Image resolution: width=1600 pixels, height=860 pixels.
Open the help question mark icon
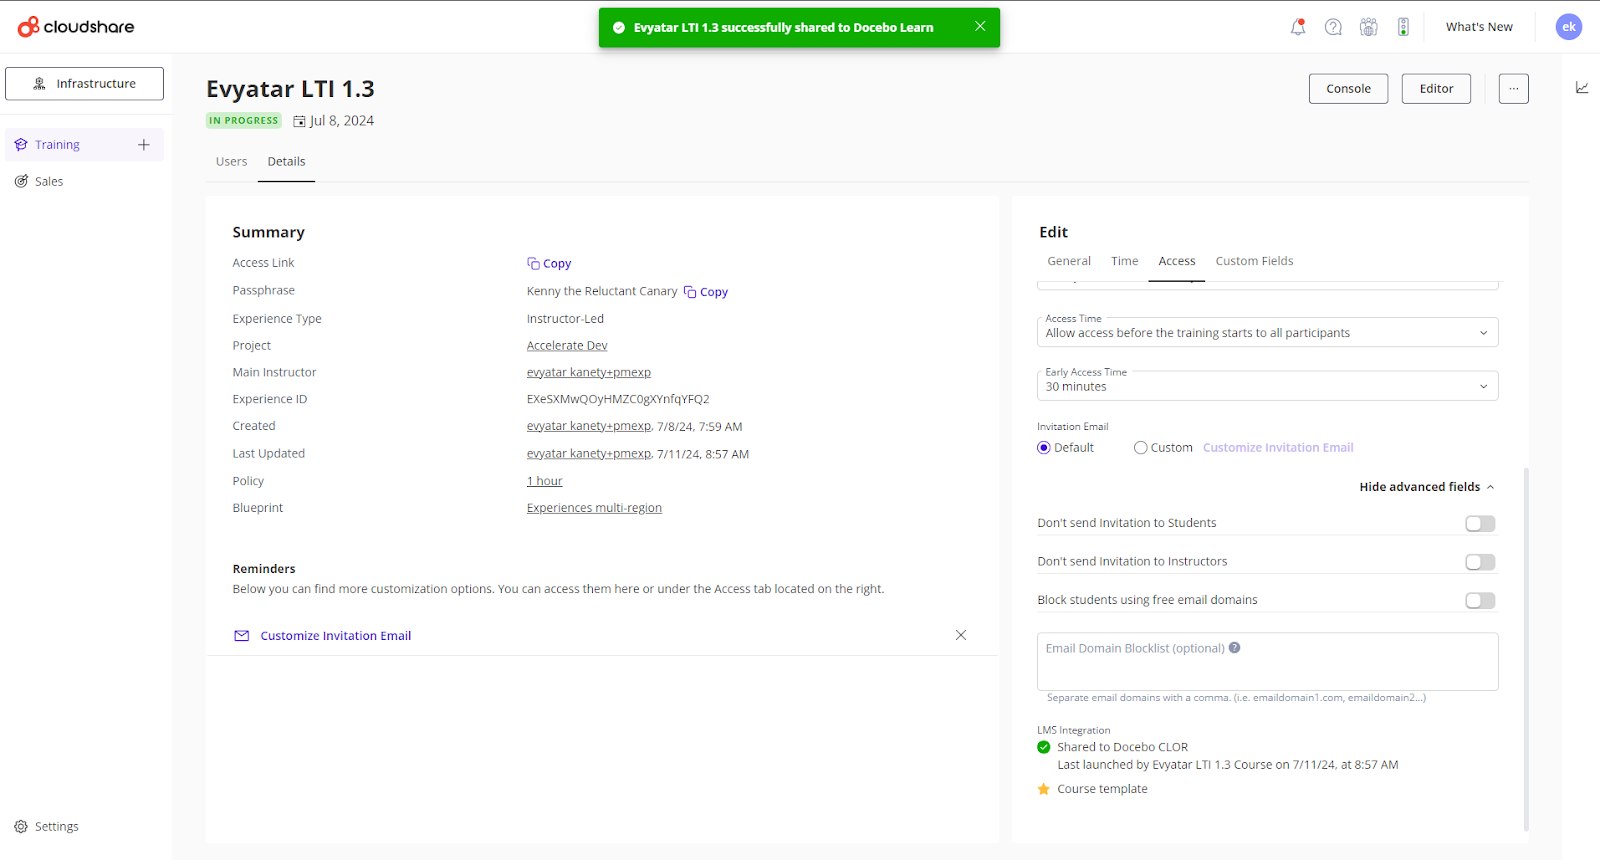1333,27
